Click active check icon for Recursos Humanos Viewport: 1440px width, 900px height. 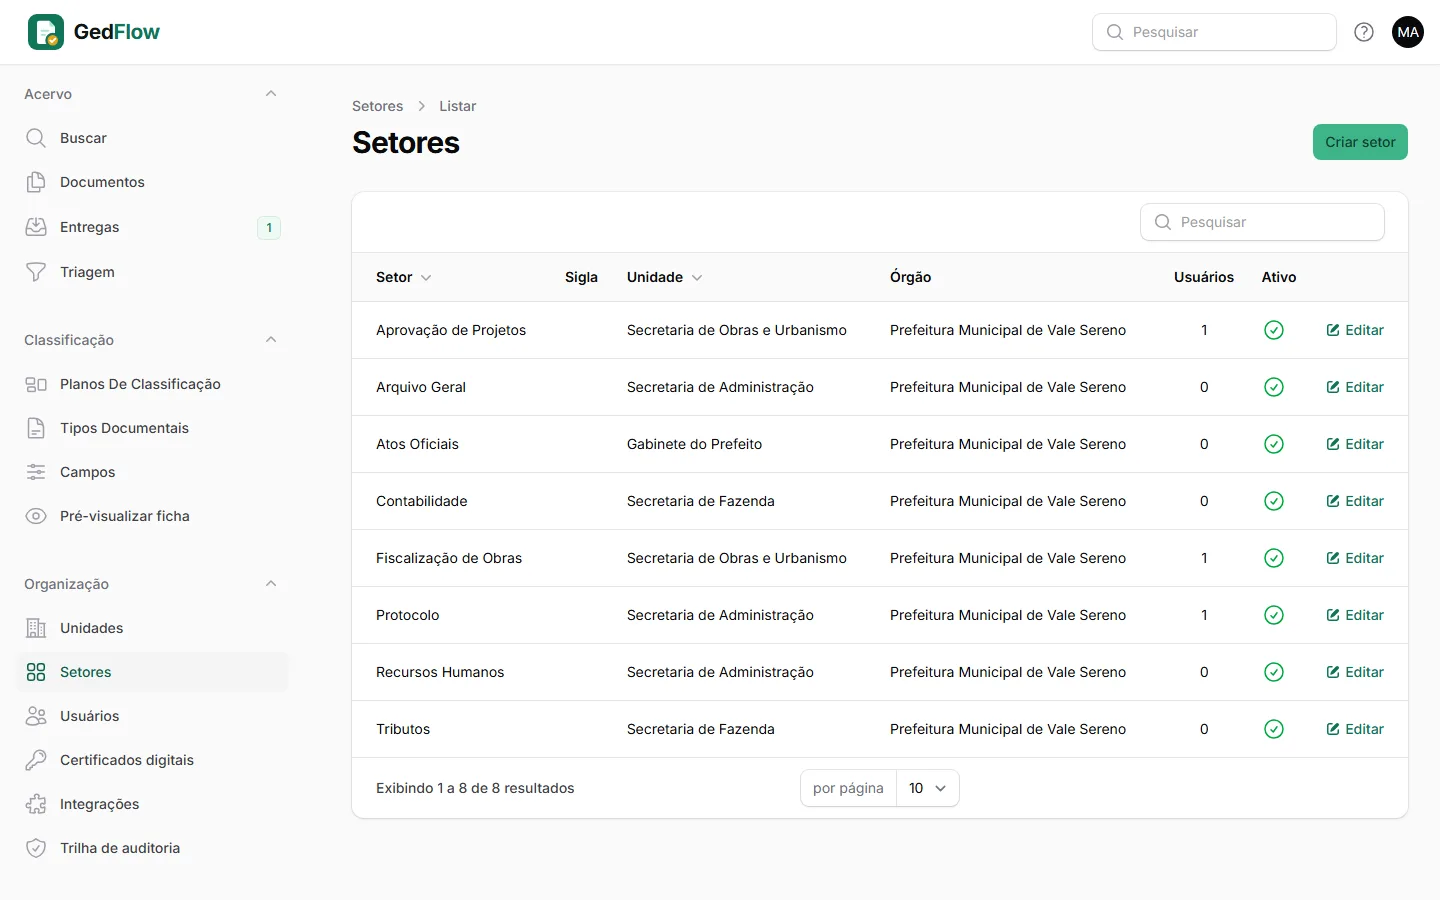(1274, 672)
